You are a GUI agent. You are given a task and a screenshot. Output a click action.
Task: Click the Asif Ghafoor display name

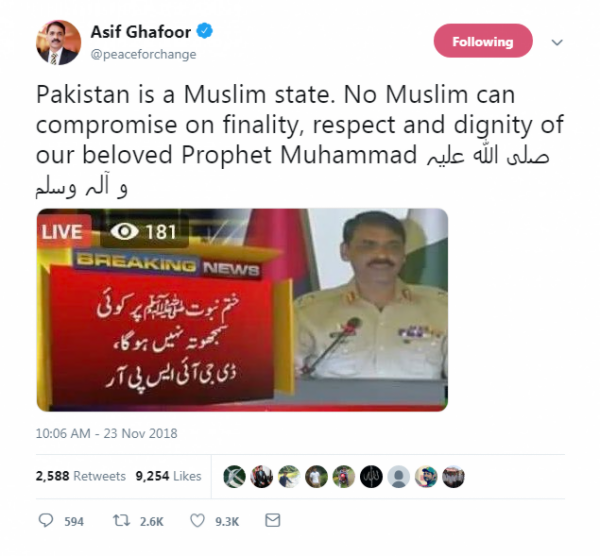point(141,32)
